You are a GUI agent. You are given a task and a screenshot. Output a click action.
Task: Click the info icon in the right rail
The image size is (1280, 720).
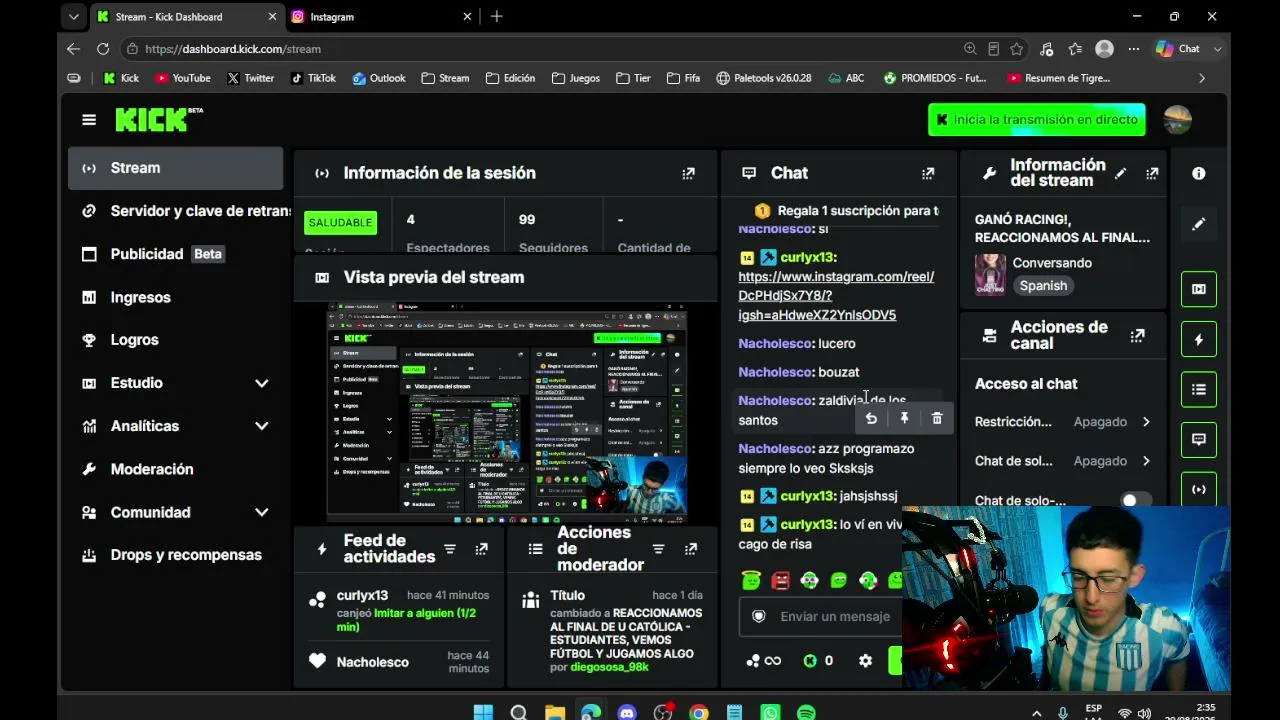(1199, 173)
